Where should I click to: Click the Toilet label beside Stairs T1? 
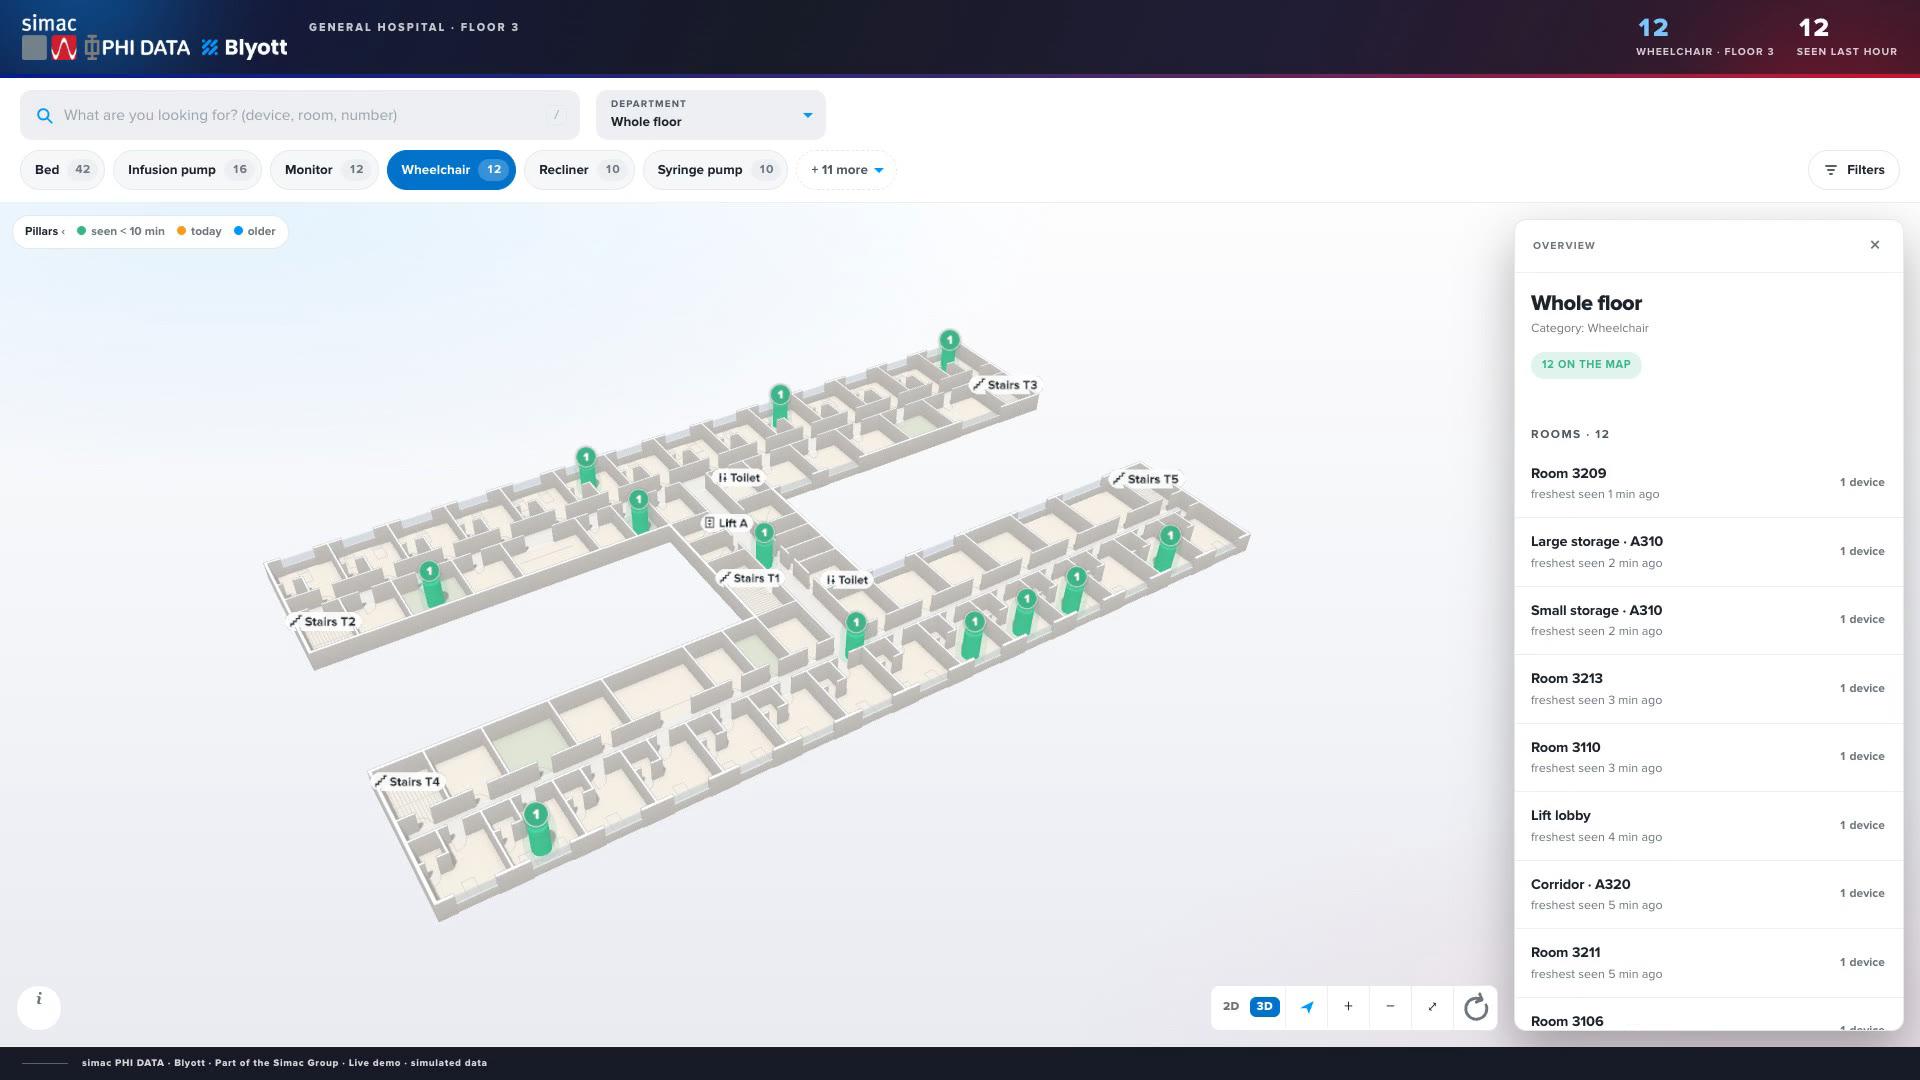(x=847, y=580)
